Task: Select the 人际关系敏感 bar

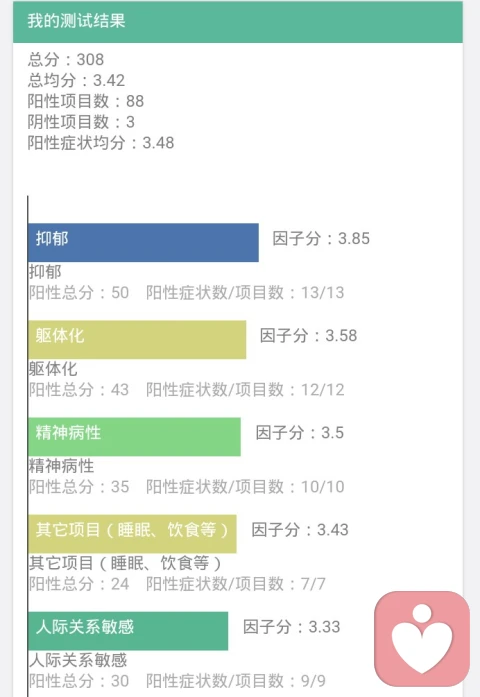Action: 128,631
